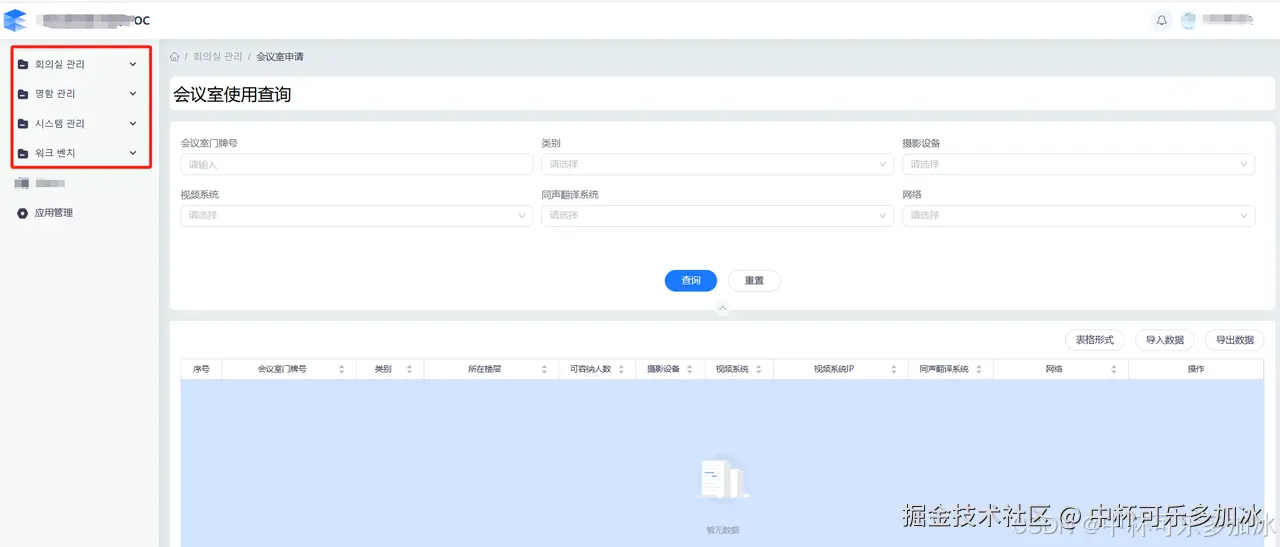The image size is (1280, 547).
Task: Open the 同声翻译系统 dropdown
Action: pos(717,215)
